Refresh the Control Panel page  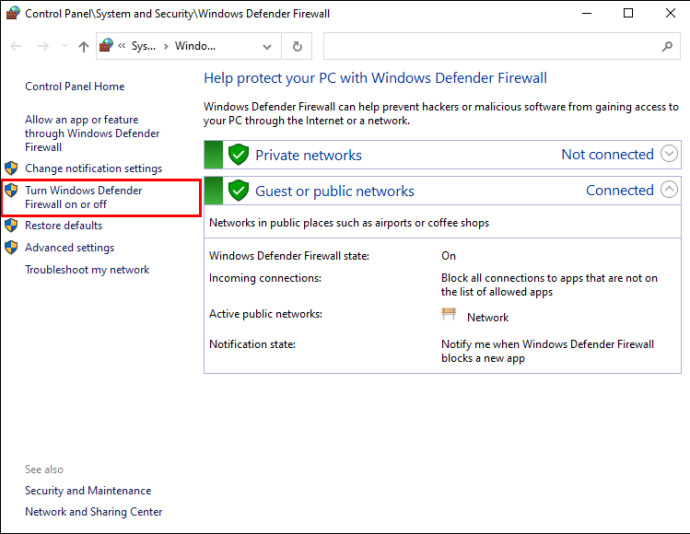[x=297, y=46]
